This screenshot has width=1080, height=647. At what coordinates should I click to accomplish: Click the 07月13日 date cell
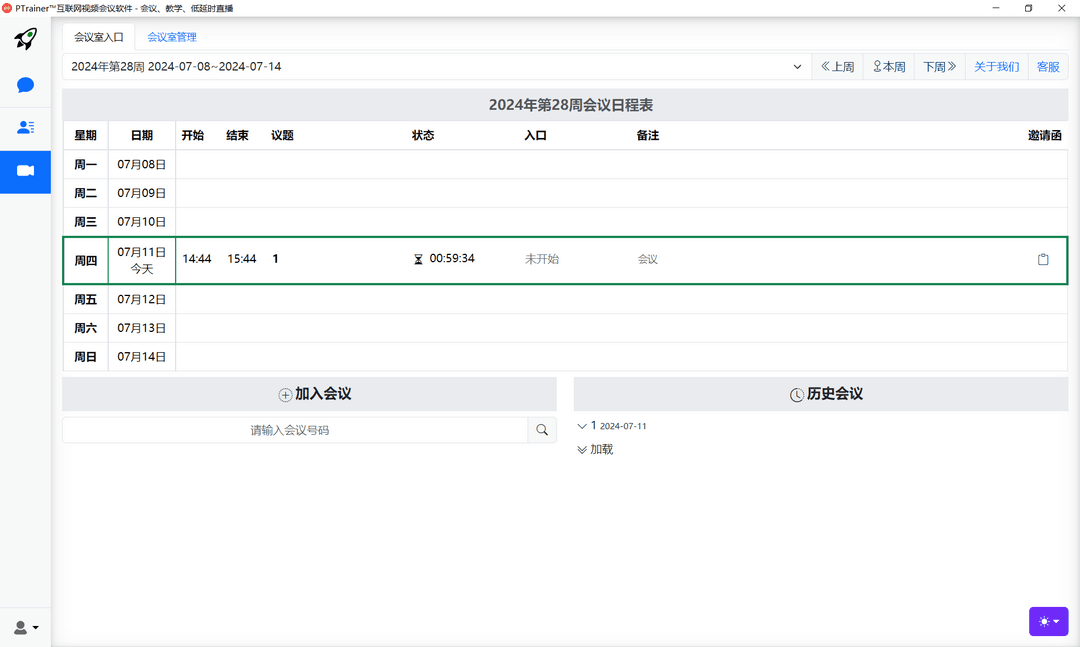(142, 328)
